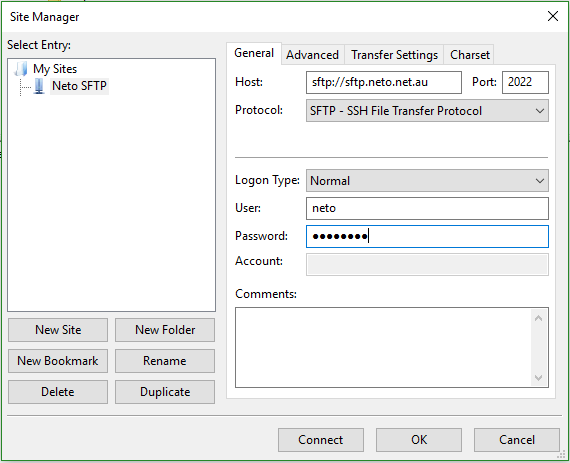Click the New Site button

pyautogui.click(x=58, y=330)
